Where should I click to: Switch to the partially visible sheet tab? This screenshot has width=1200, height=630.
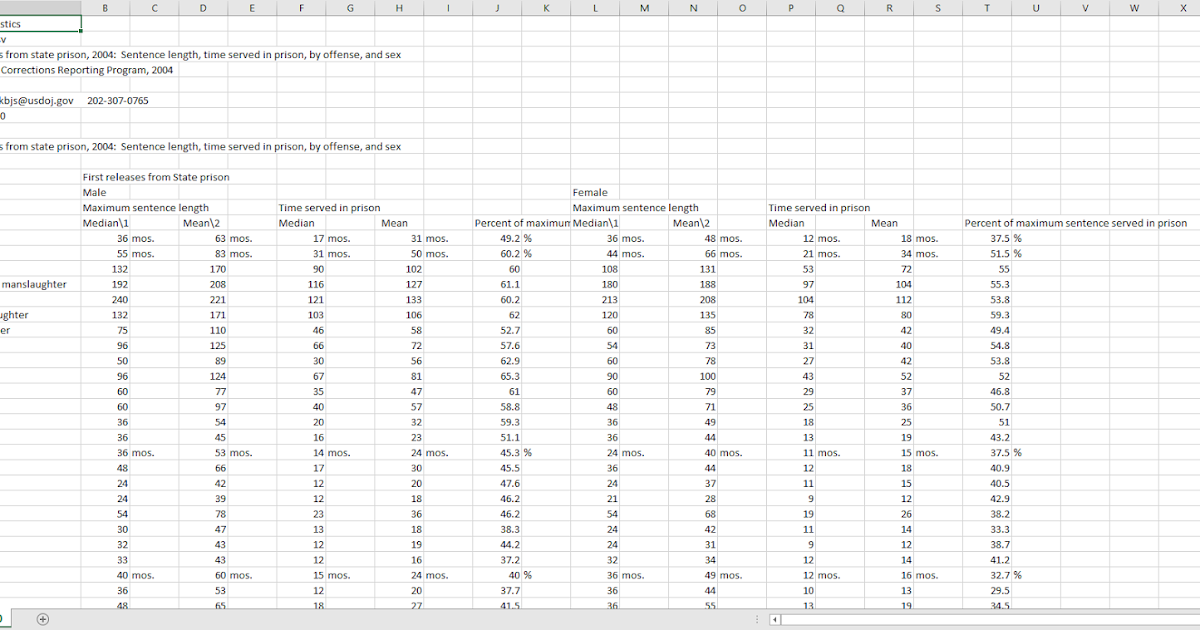point(4,620)
